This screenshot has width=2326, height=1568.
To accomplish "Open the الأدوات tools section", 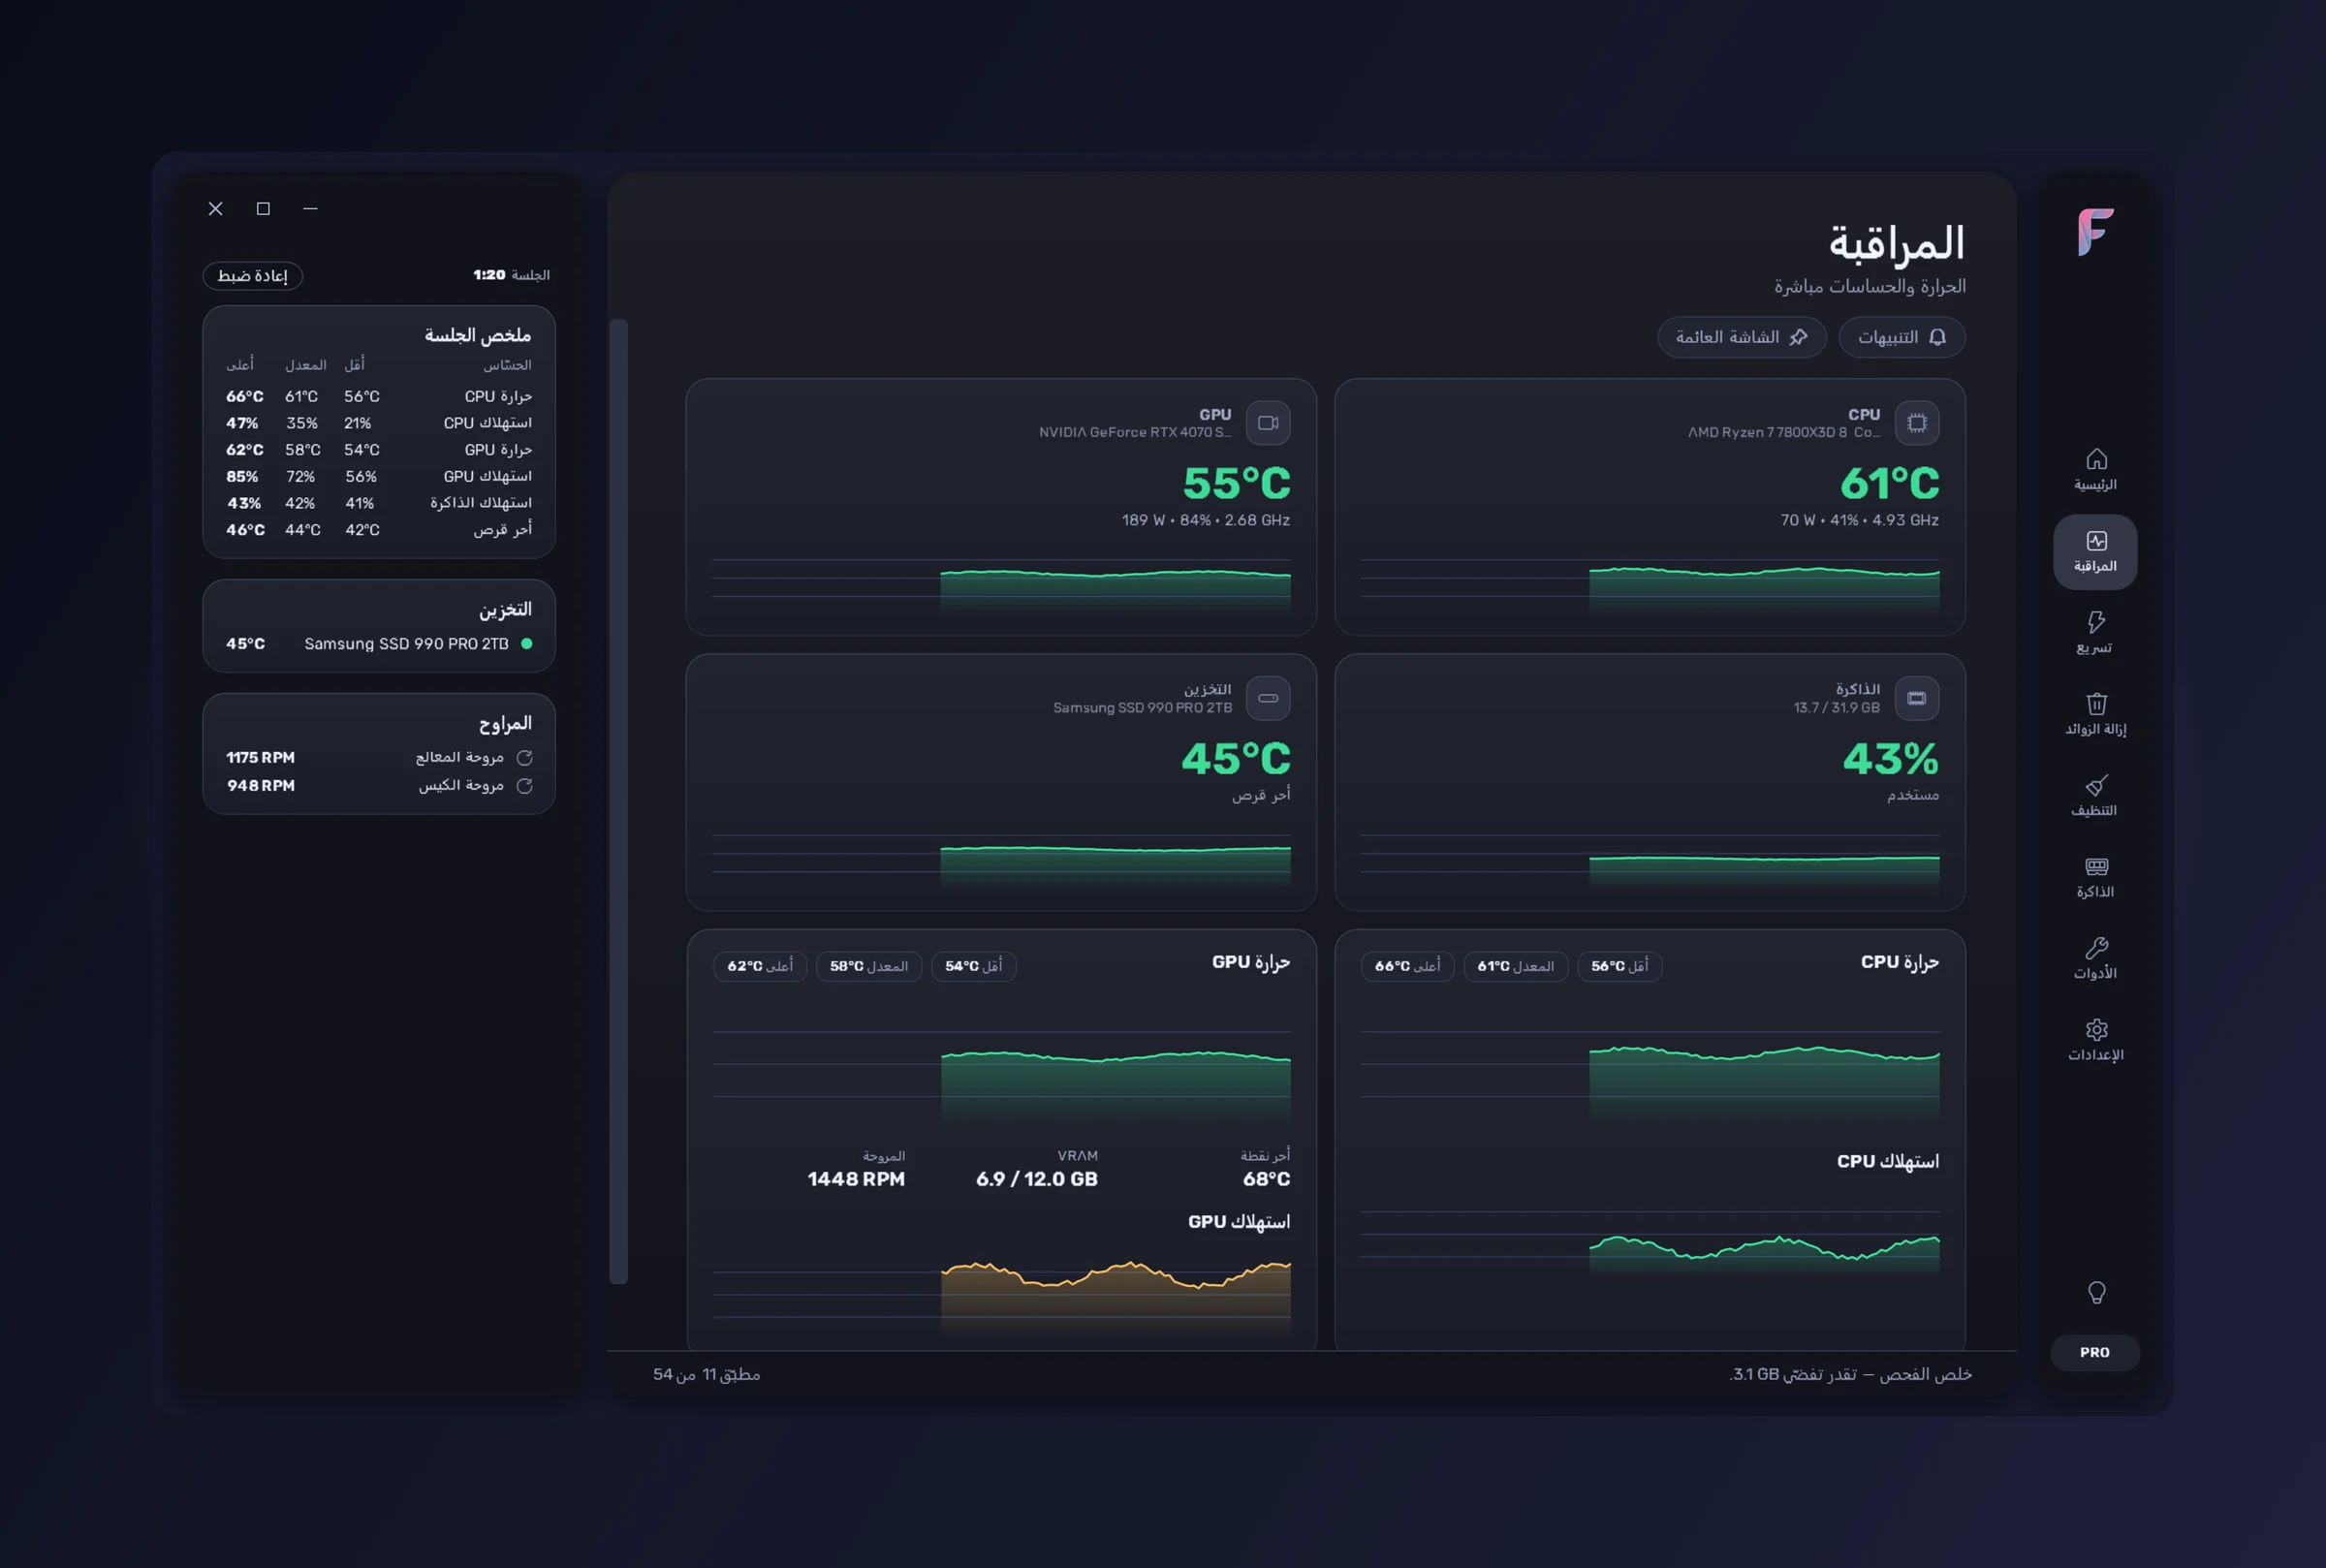I will click(2095, 958).
